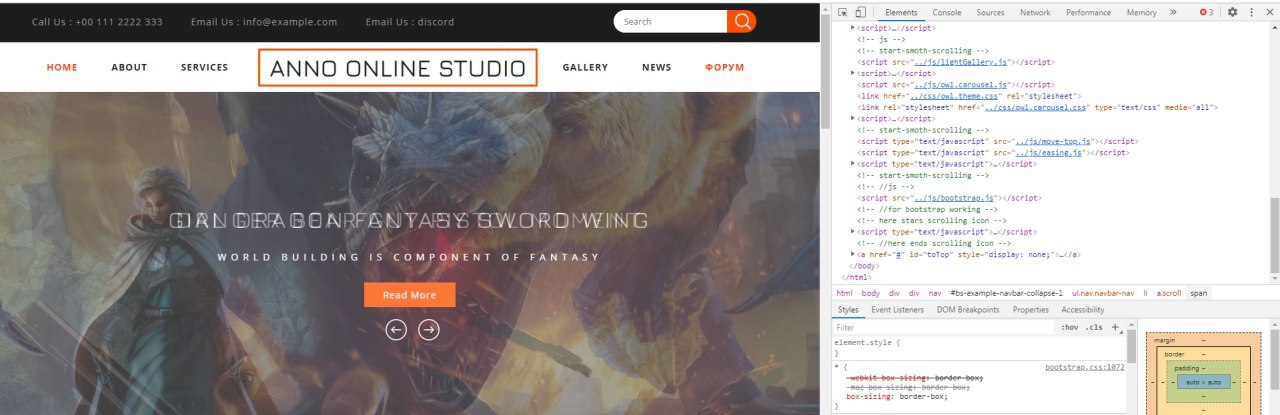Expand the collapsed script node below lightGallery.js
This screenshot has width=1280, height=415.
pyautogui.click(x=853, y=73)
